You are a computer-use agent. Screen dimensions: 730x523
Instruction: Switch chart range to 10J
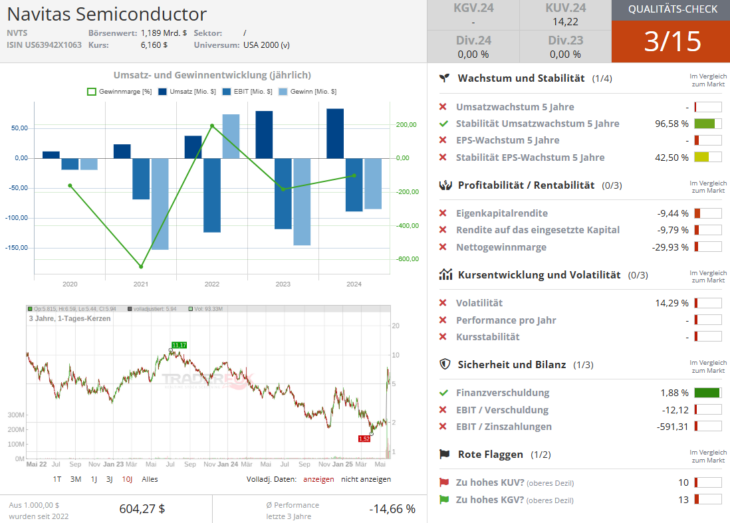pos(127,479)
